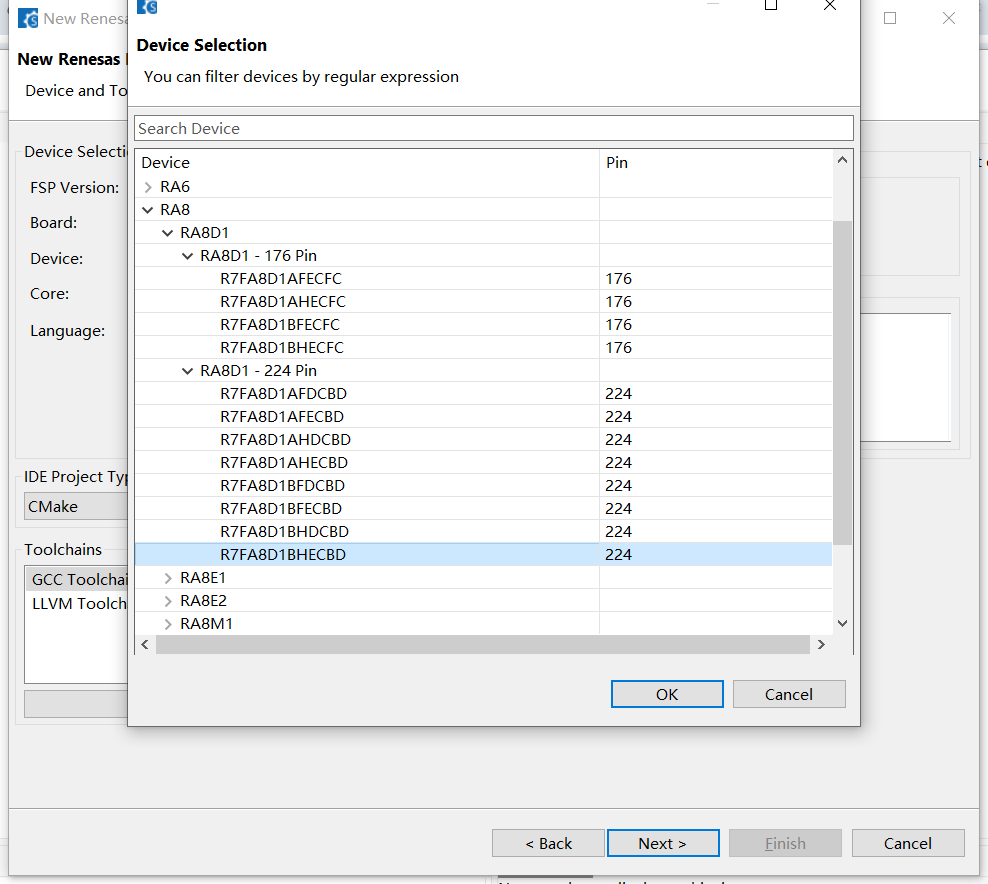Click the horizontal scrollbar thumb
988x884 pixels.
pos(483,645)
